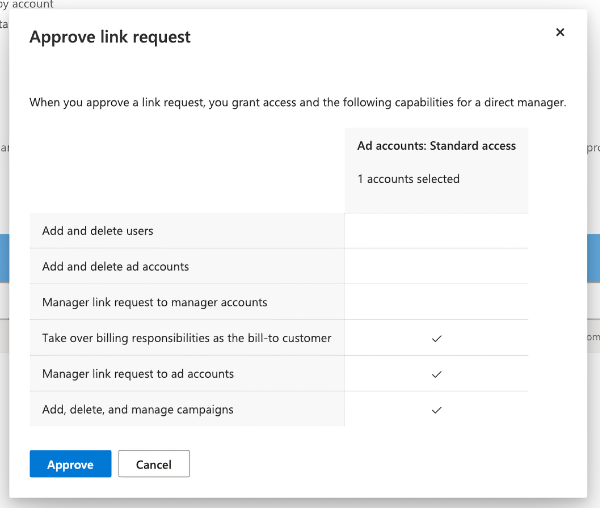Select 'Manager link request to manager accounts' row

(155, 302)
